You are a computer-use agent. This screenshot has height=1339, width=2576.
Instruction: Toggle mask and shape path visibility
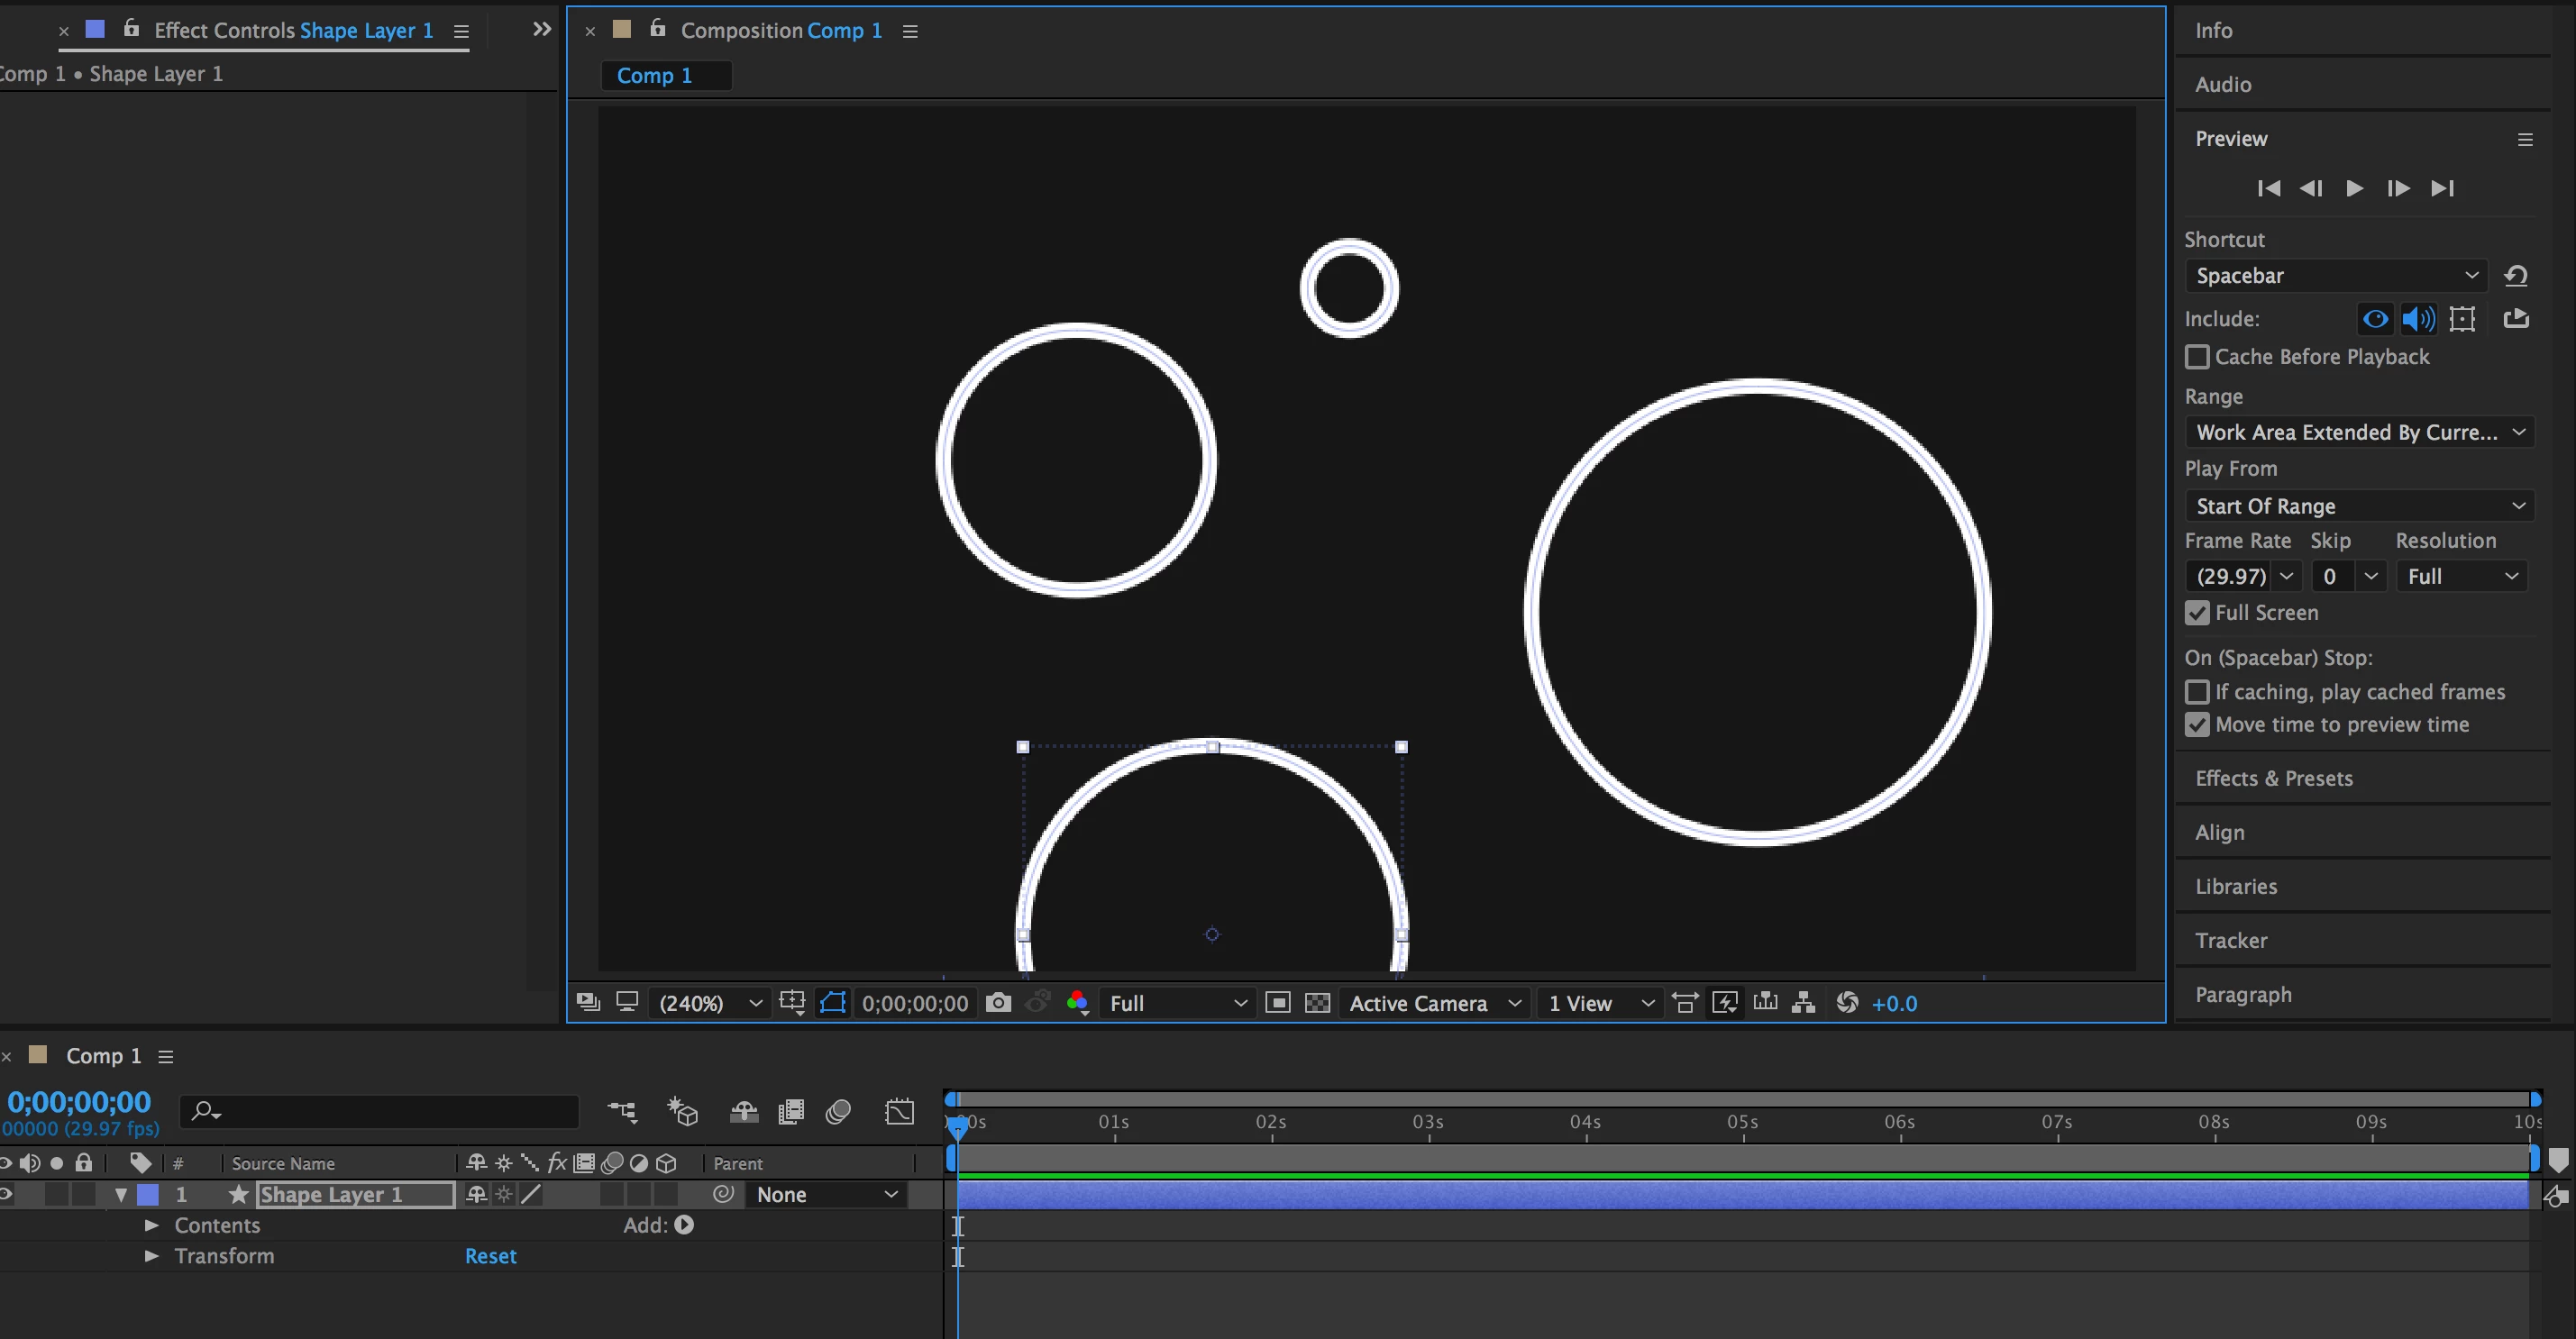click(x=832, y=1003)
